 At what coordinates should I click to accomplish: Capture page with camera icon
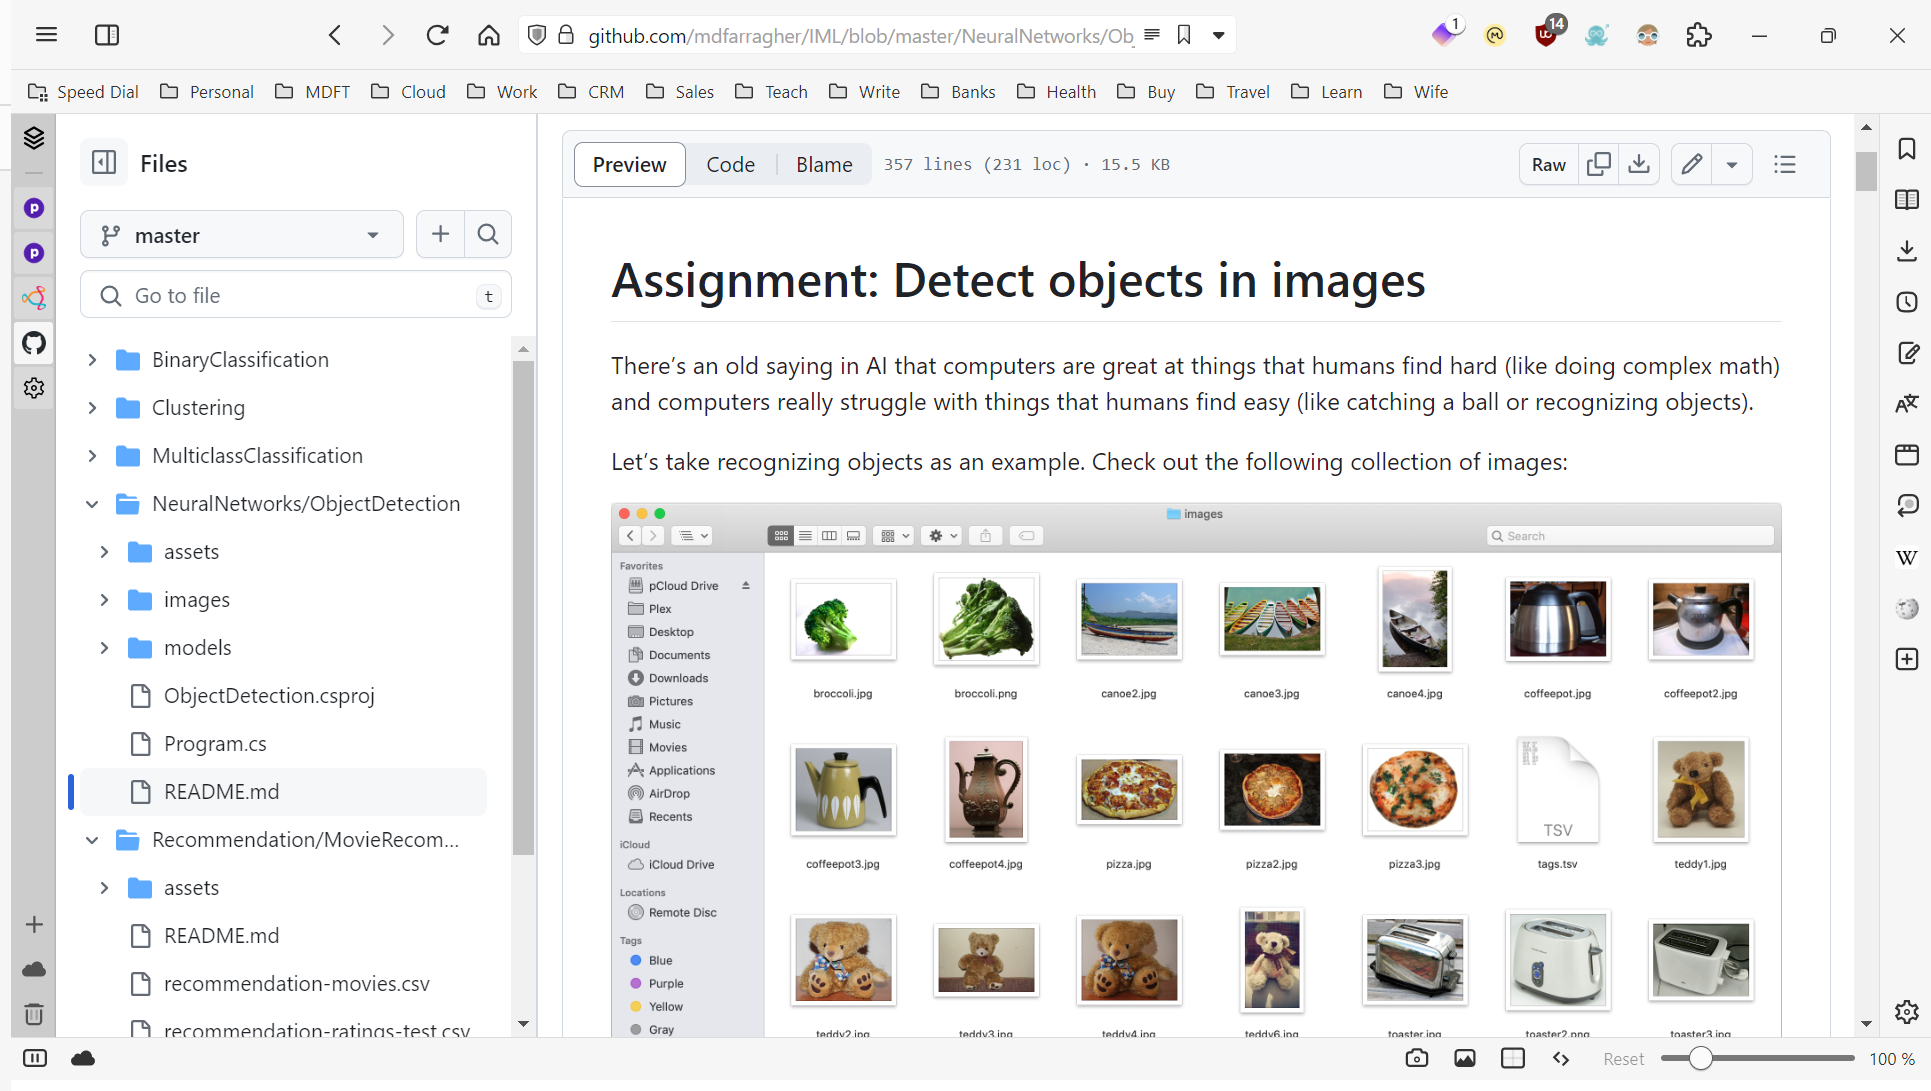1416,1058
